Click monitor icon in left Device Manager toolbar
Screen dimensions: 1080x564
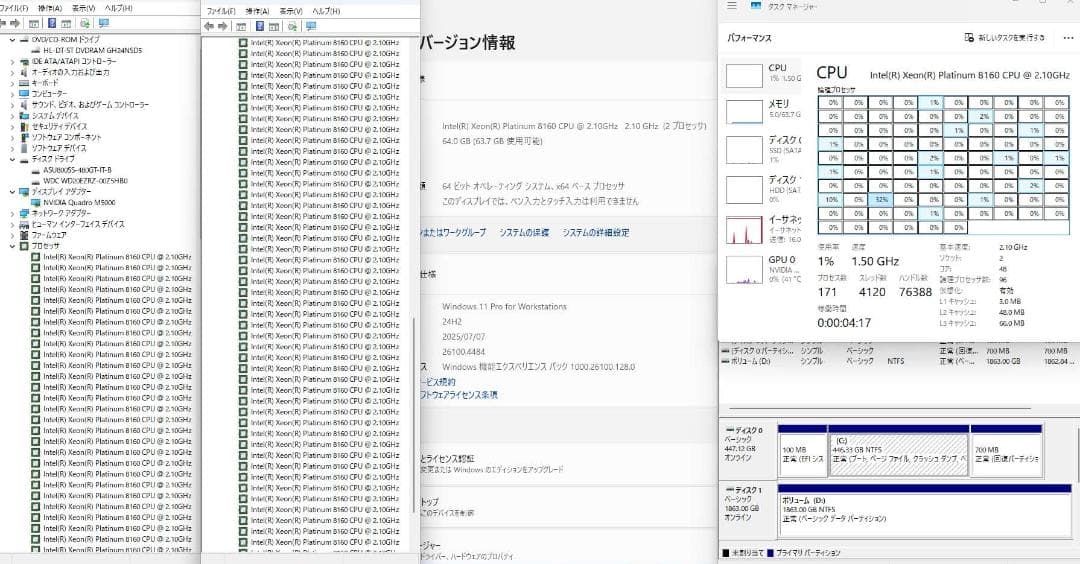click(104, 23)
